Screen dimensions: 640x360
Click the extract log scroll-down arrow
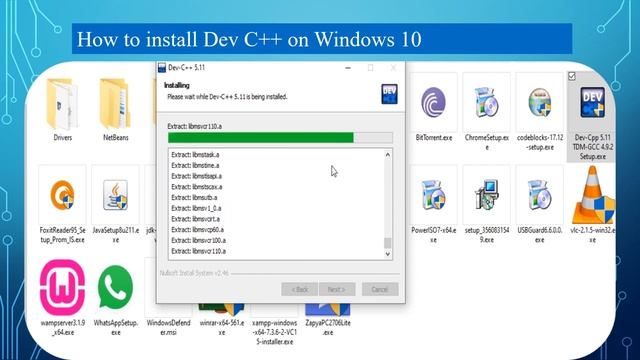pos(388,254)
